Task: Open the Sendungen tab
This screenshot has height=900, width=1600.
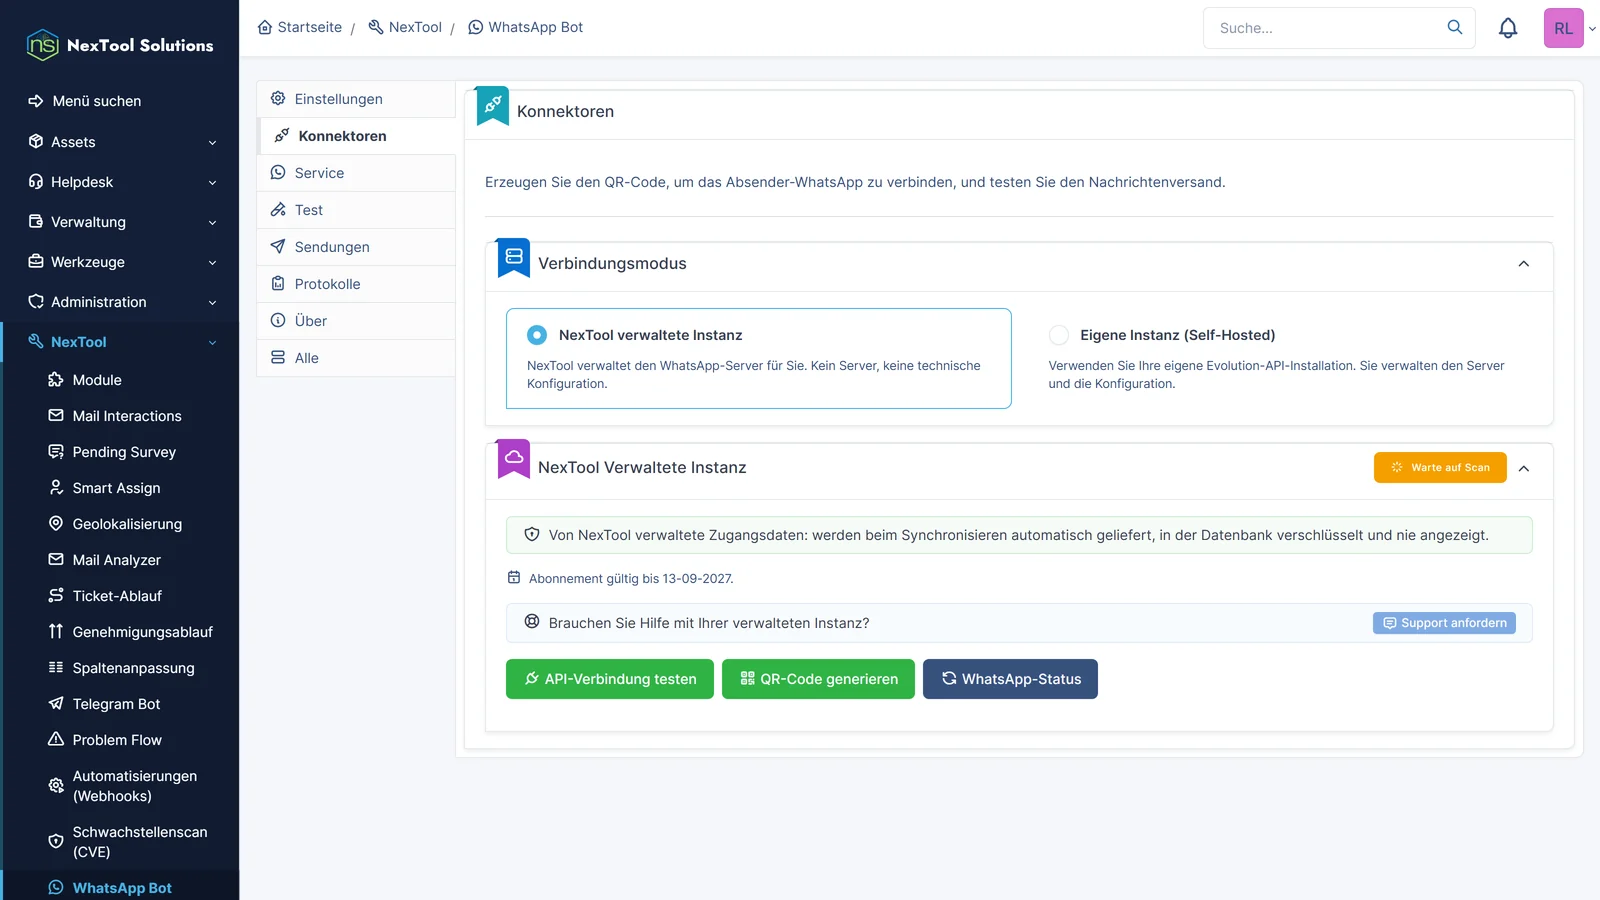Action: [x=356, y=247]
